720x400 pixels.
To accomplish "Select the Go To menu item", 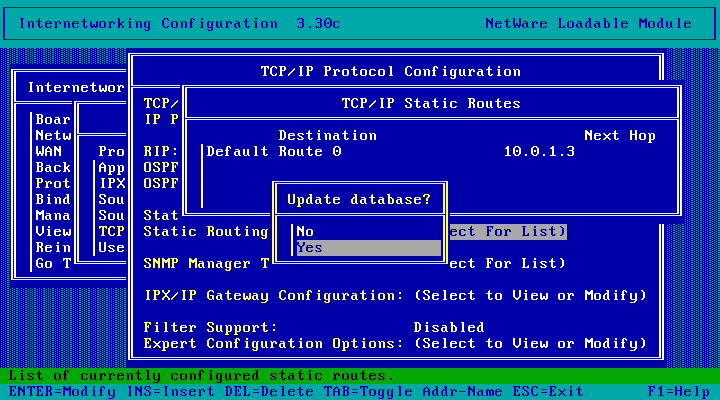I will point(53,263).
